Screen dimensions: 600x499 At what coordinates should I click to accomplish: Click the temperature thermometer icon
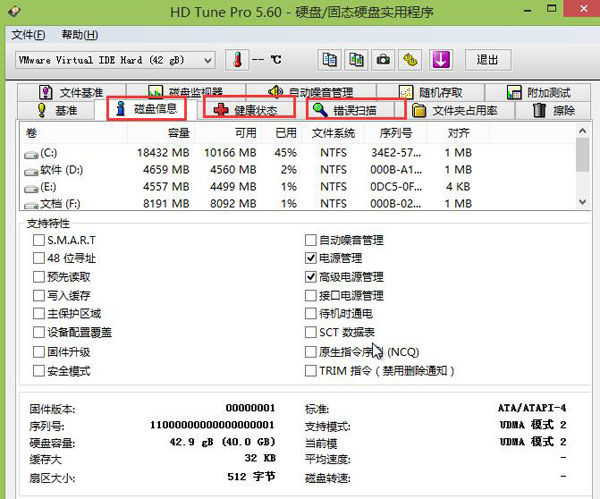(237, 60)
